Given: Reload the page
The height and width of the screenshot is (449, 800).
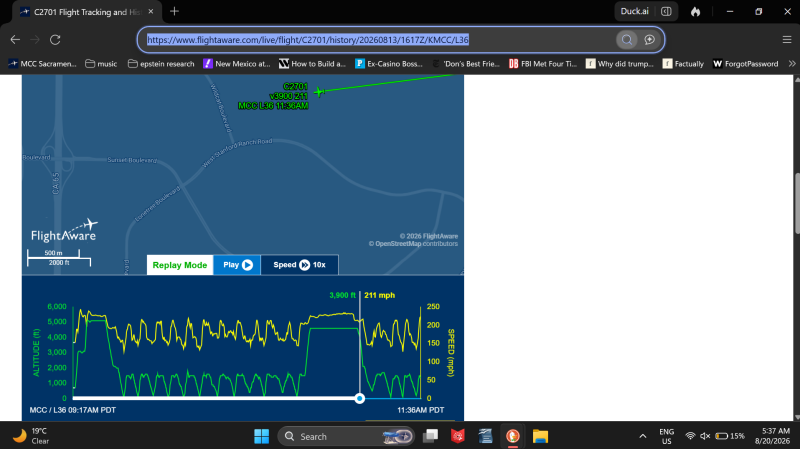Looking at the screenshot, I should tap(55, 39).
